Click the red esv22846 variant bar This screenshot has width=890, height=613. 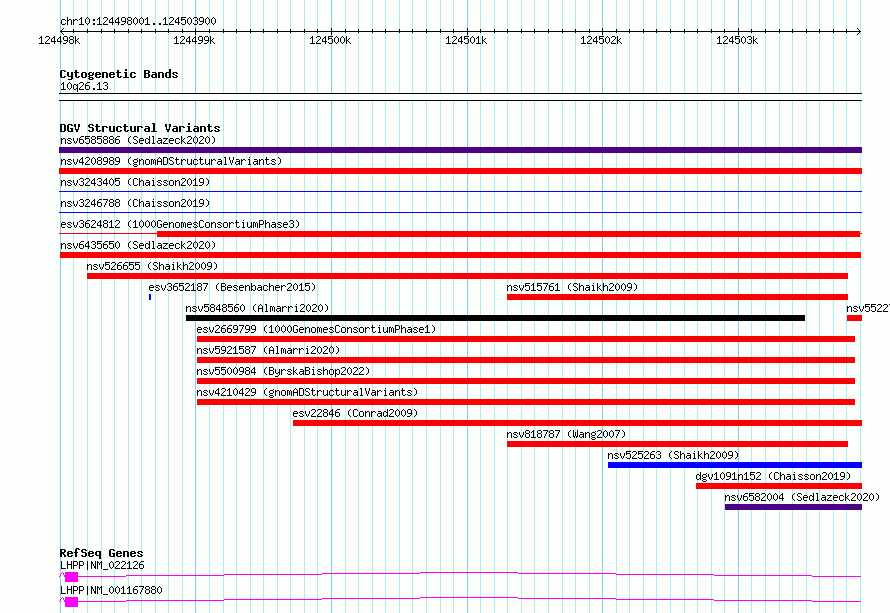tap(577, 423)
